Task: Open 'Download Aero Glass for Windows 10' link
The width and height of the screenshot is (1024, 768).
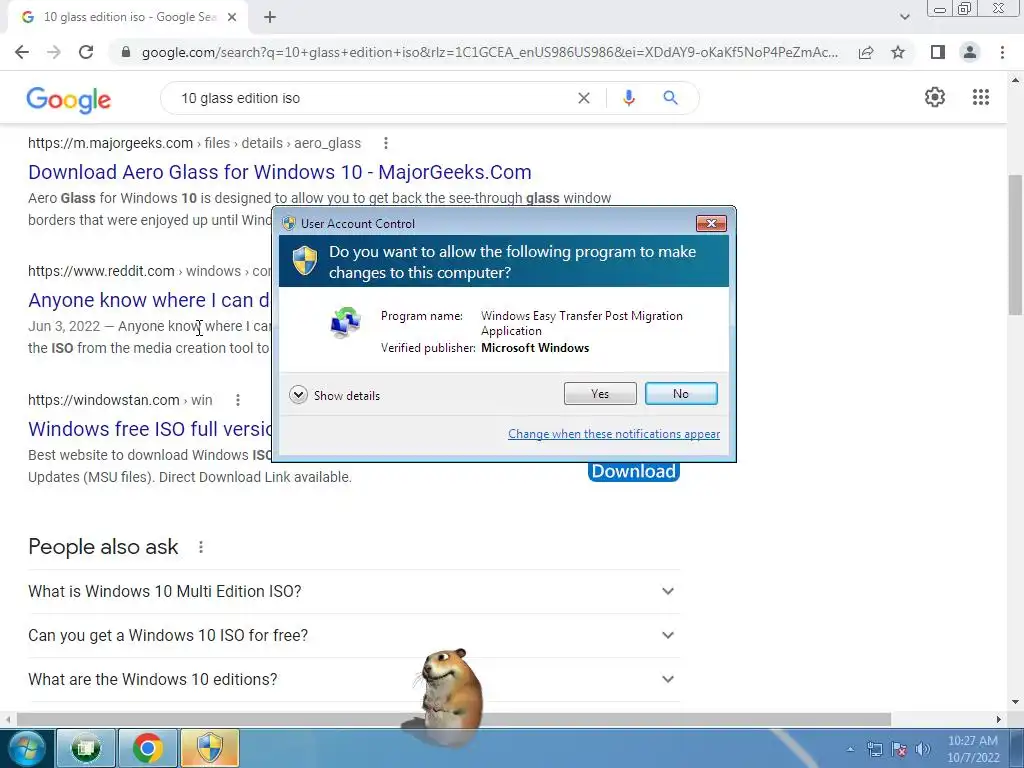Action: click(280, 172)
